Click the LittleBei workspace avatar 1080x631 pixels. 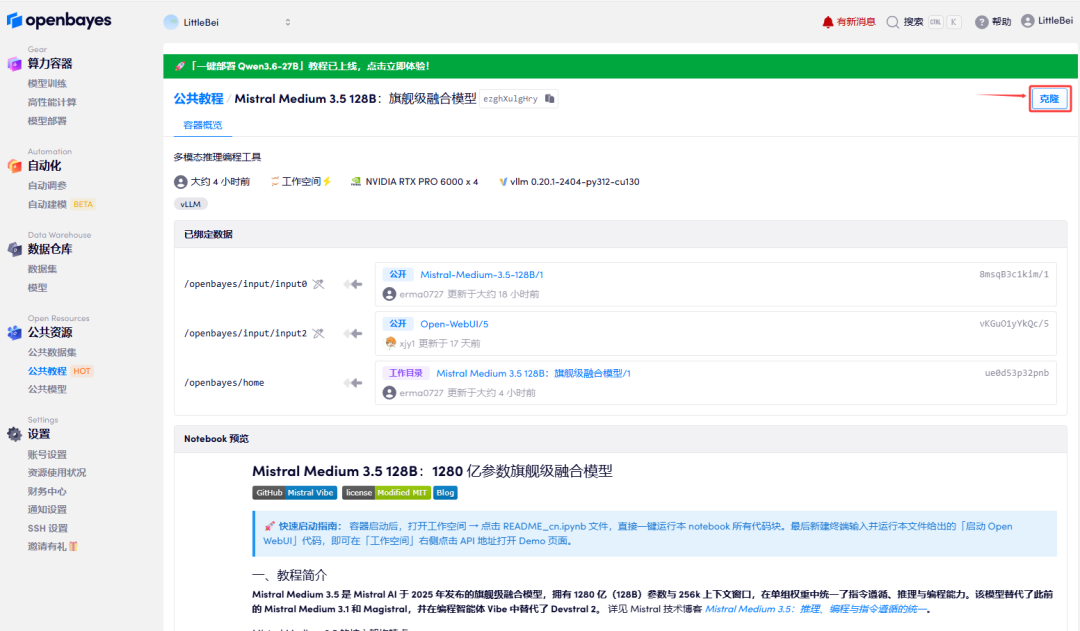click(171, 22)
